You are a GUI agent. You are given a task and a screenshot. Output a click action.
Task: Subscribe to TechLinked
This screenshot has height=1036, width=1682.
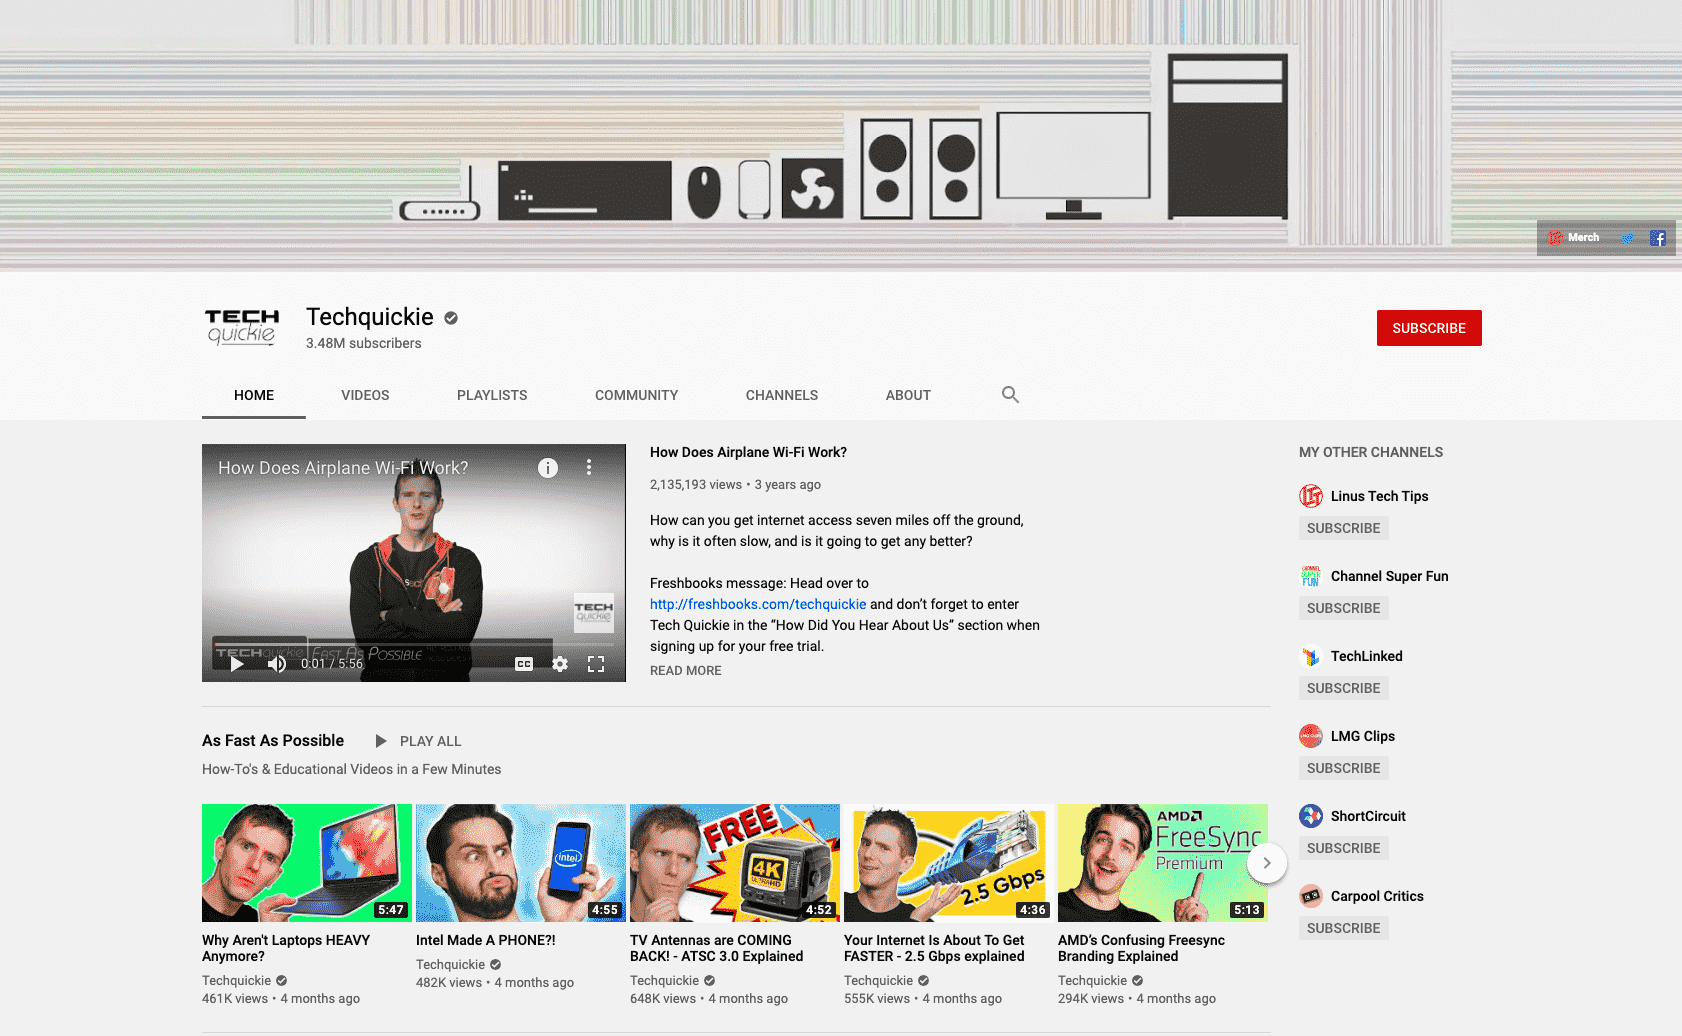click(1343, 688)
